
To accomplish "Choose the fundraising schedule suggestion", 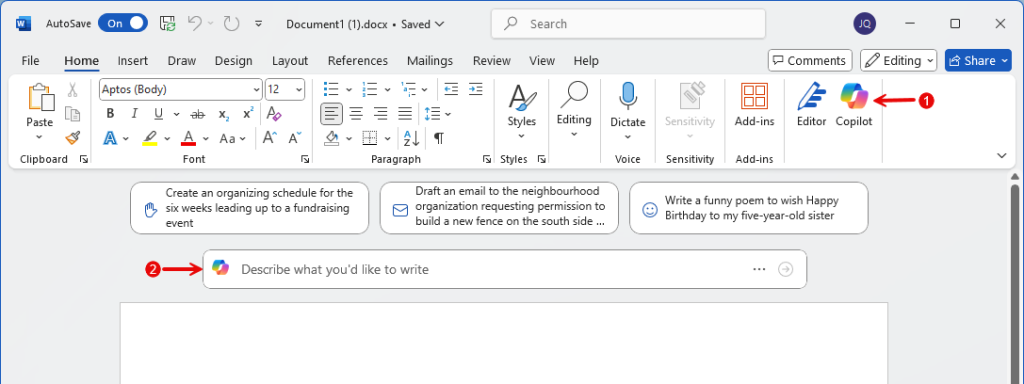I will point(249,208).
